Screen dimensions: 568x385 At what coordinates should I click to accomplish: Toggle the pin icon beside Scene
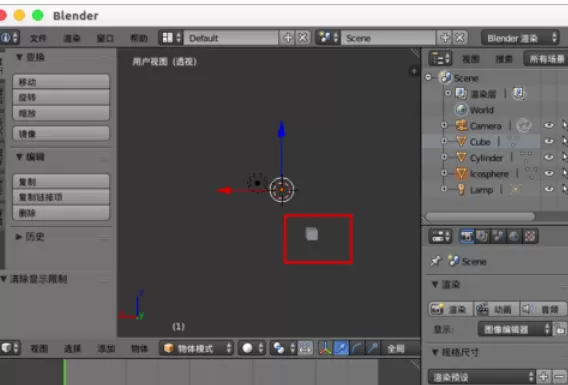(x=435, y=261)
